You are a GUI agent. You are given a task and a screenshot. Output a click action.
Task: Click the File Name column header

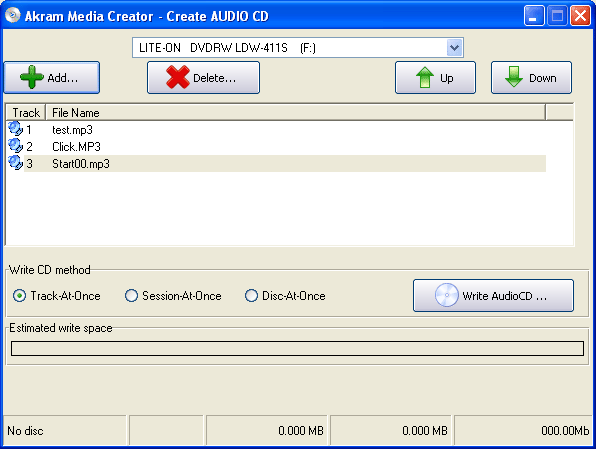pyautogui.click(x=296, y=113)
